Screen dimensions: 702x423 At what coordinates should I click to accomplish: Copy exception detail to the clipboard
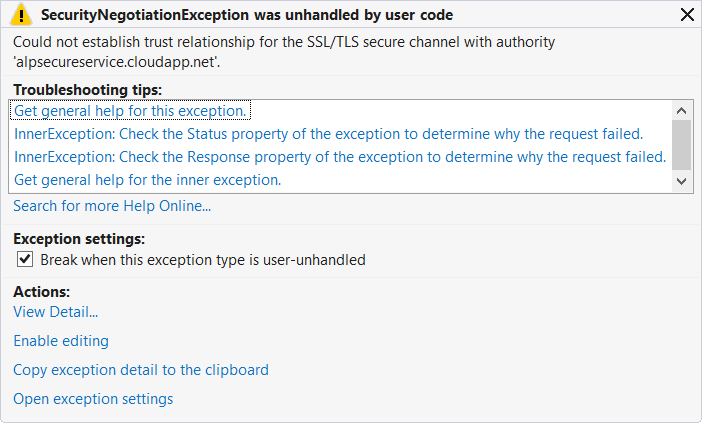point(141,370)
